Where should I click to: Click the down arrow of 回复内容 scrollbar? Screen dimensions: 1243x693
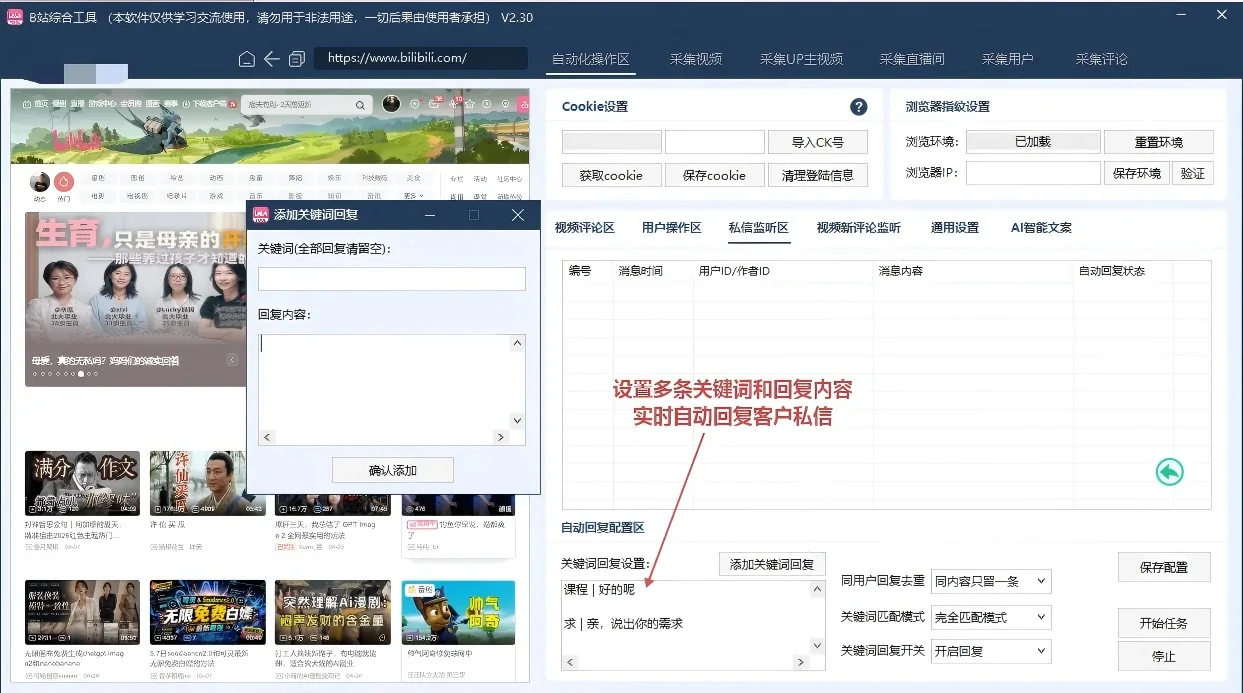coord(517,421)
